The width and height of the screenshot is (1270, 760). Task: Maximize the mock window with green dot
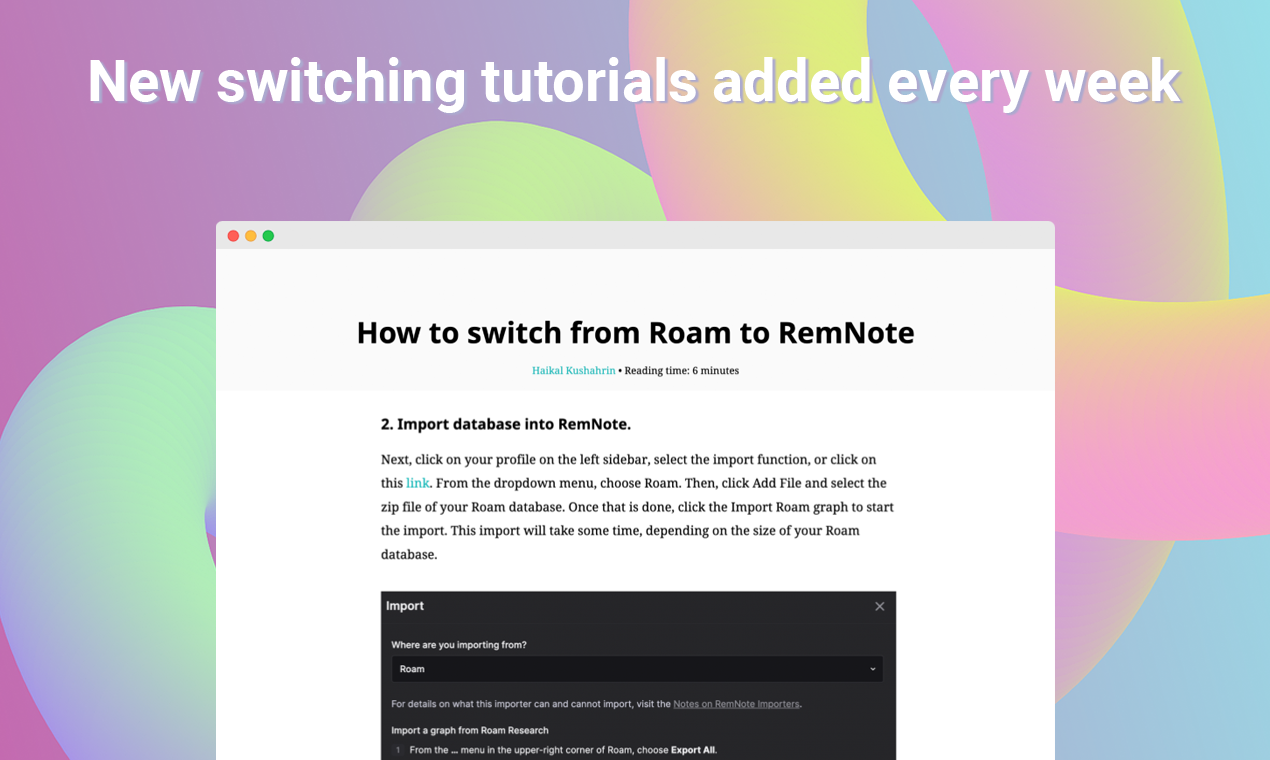coord(268,236)
